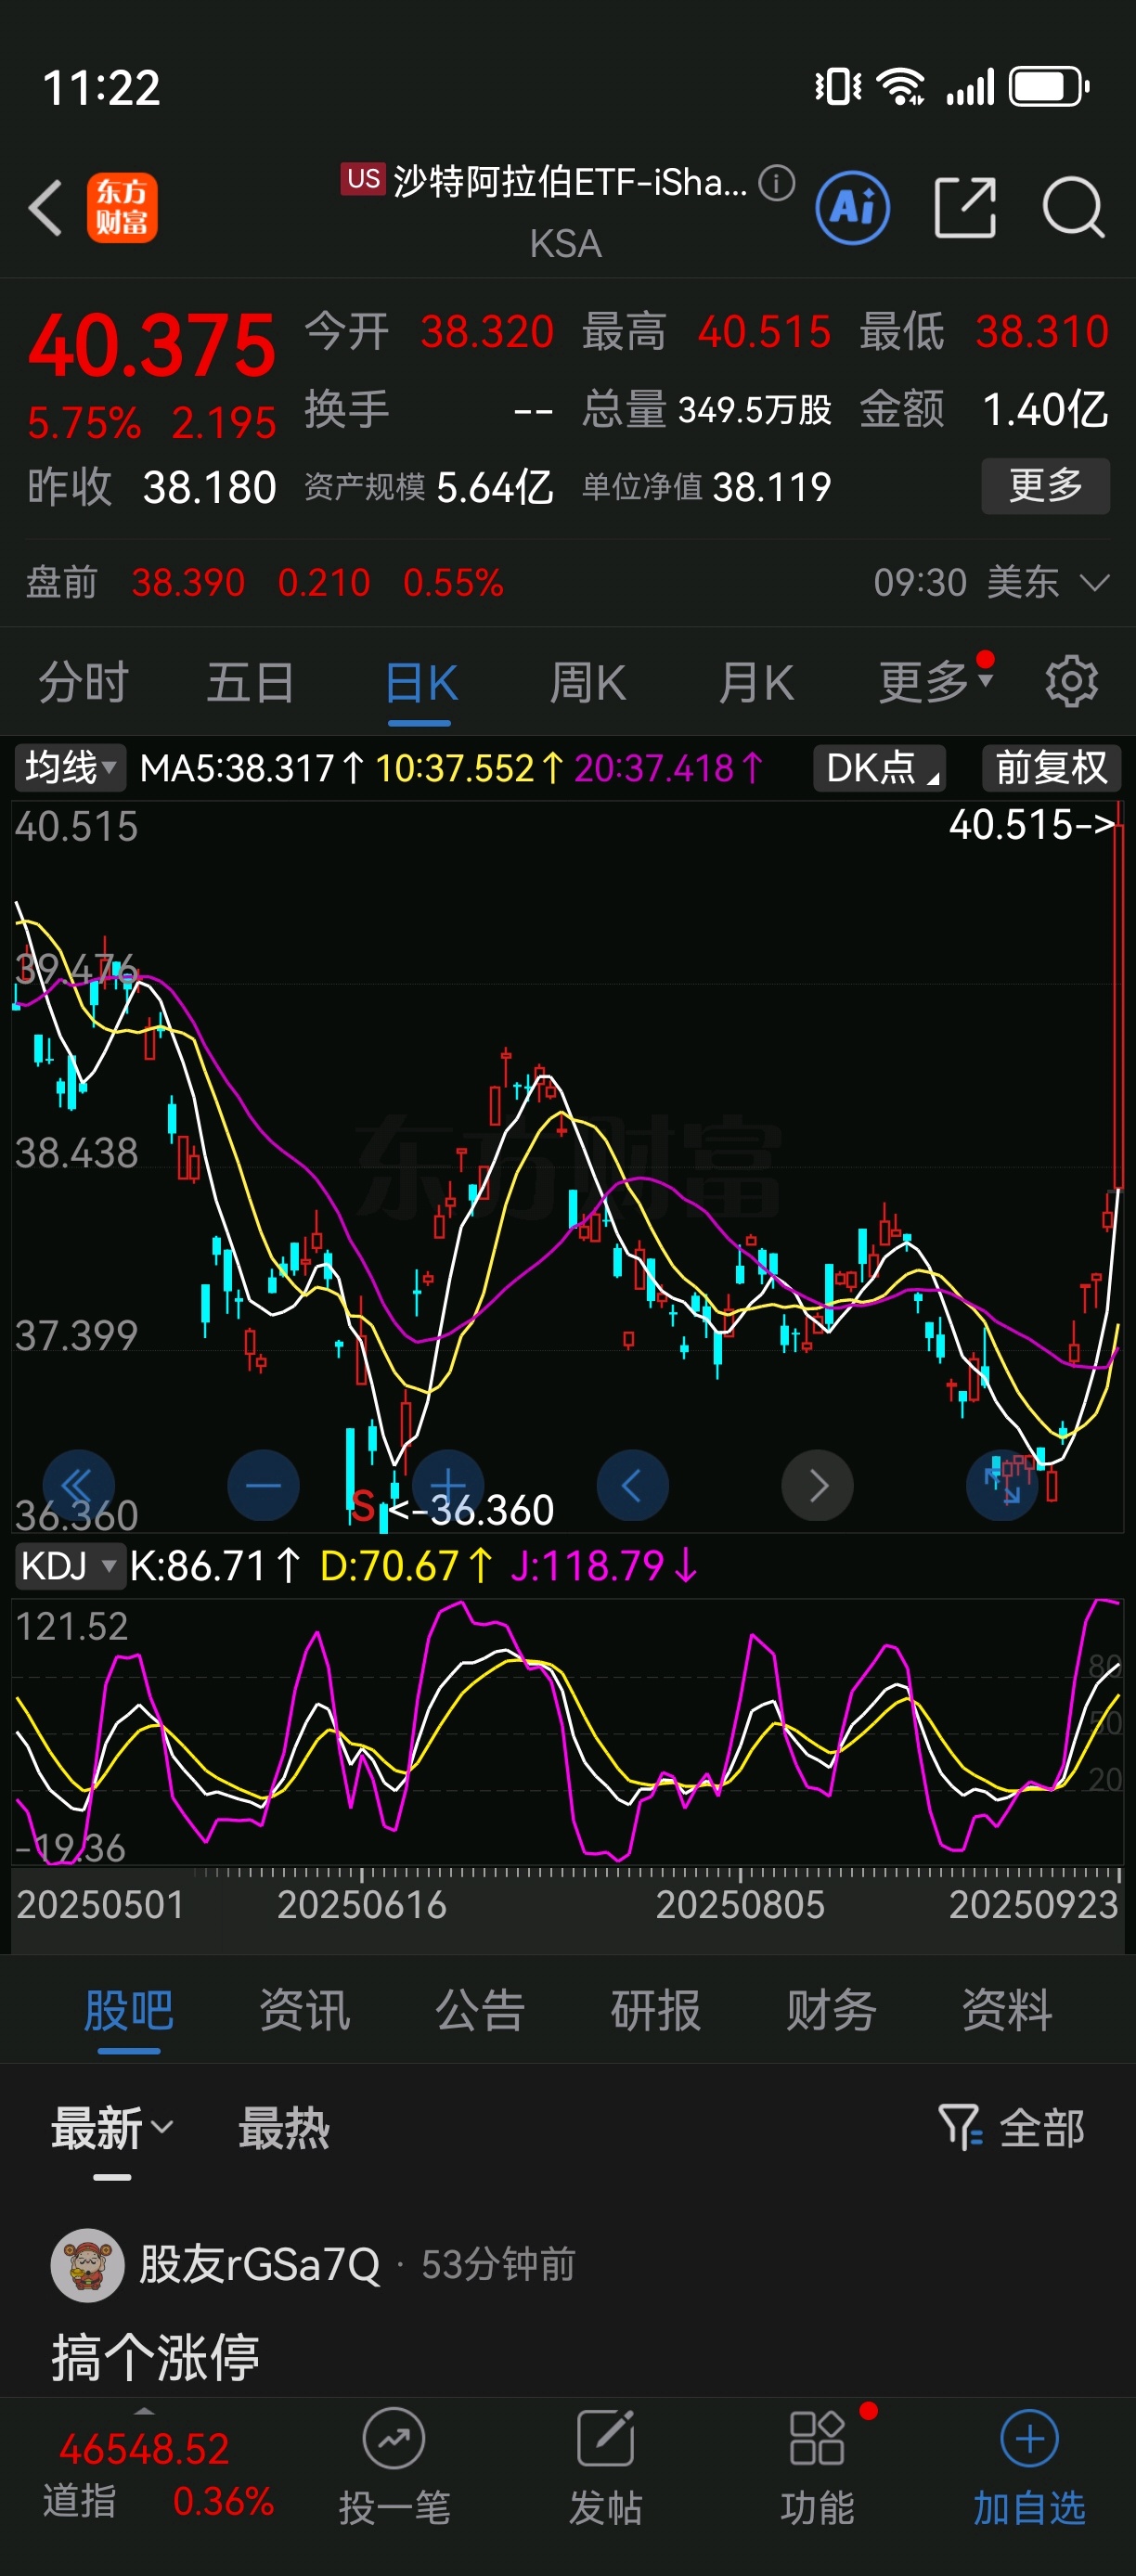Viewport: 1136px width, 2576px height.
Task: Tap the J:118.79 KDJ value
Action: pyautogui.click(x=604, y=1565)
